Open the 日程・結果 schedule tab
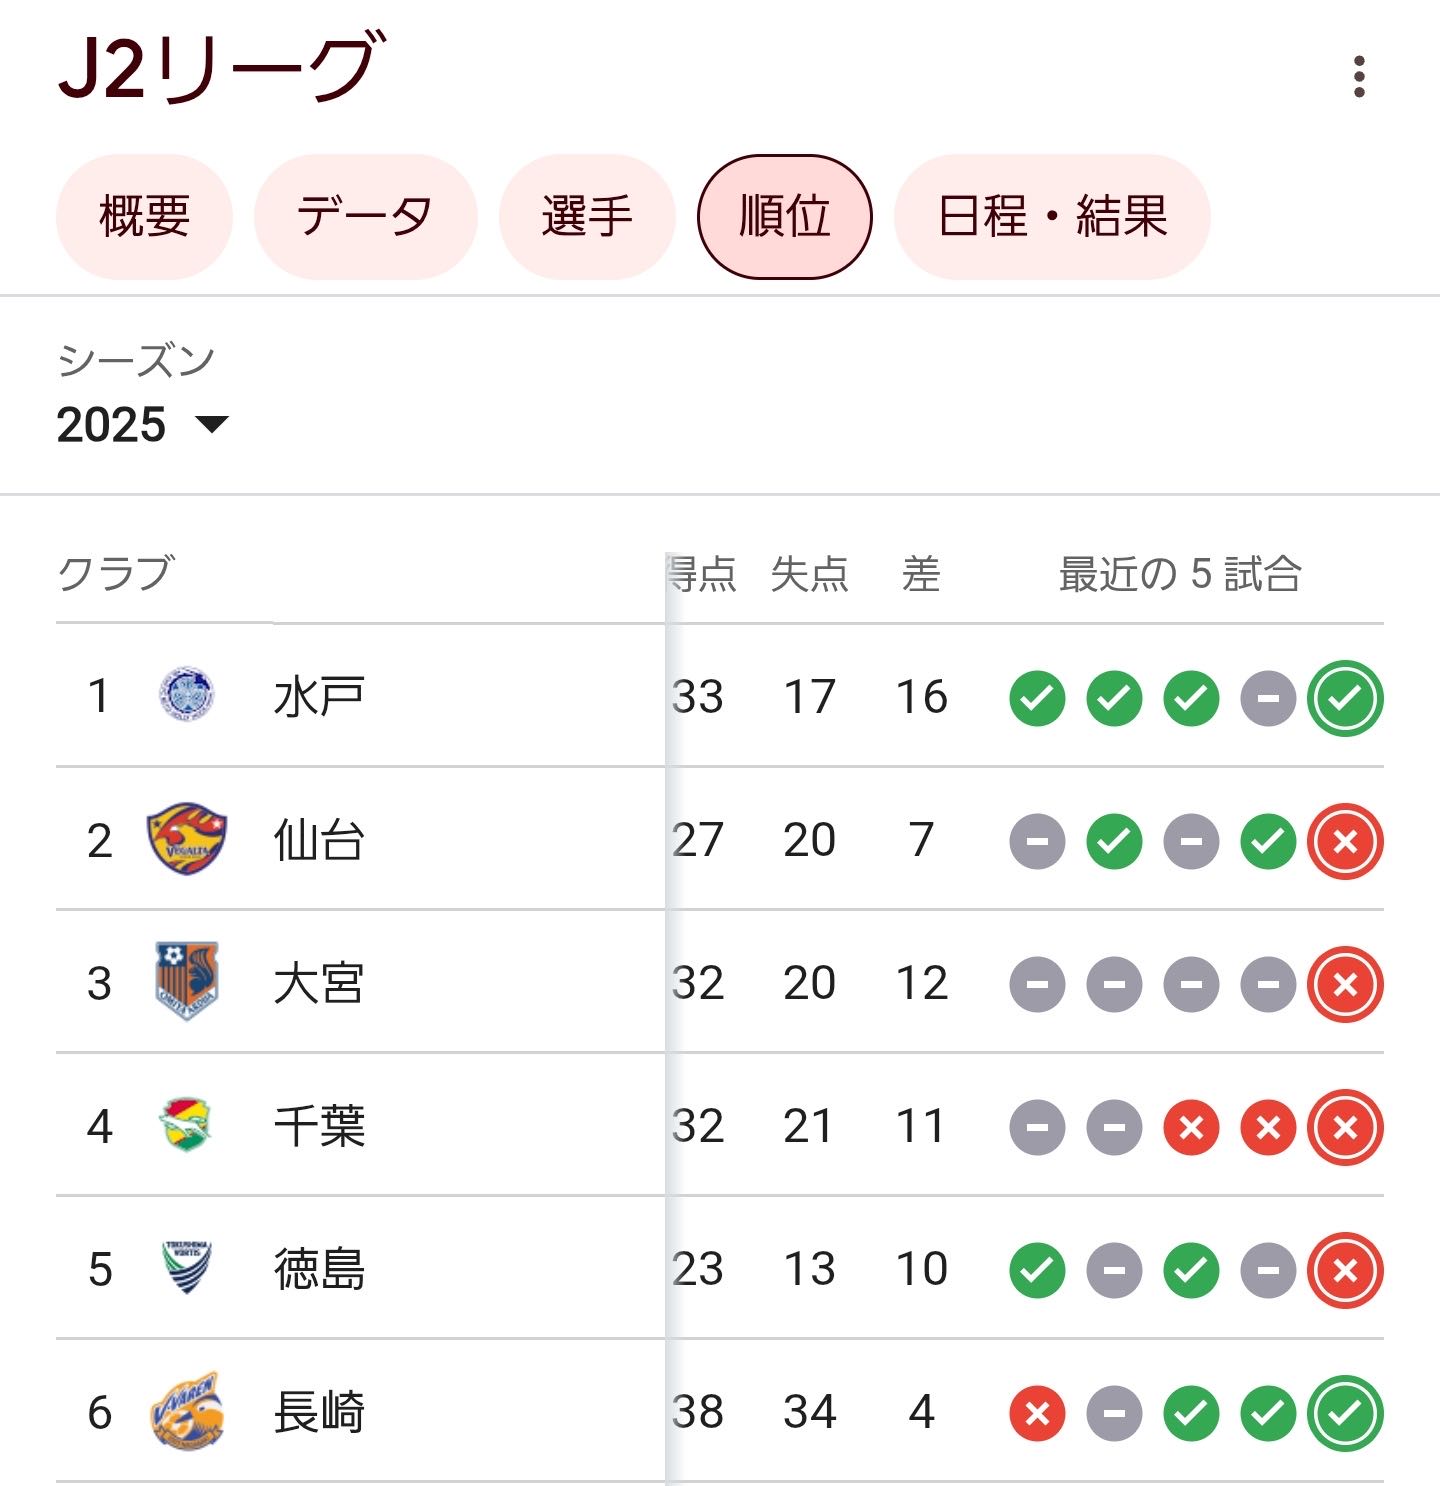The width and height of the screenshot is (1440, 1486). (1052, 216)
